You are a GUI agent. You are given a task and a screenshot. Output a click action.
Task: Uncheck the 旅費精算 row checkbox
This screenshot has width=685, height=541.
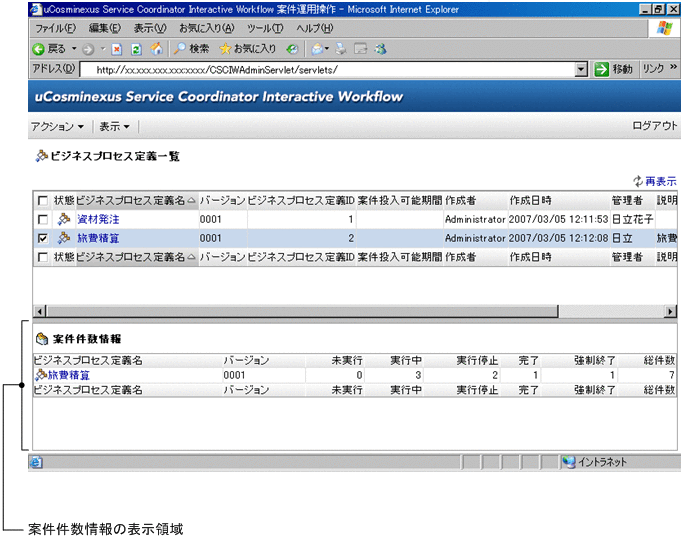(42, 239)
